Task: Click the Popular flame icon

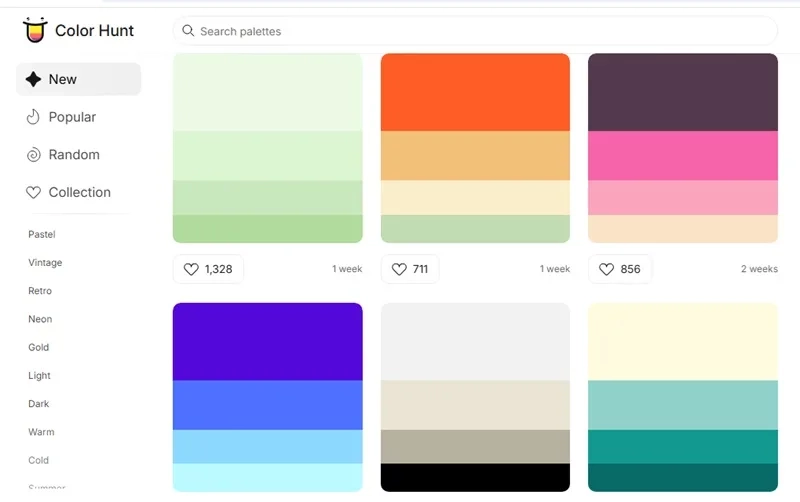Action: pyautogui.click(x=34, y=117)
